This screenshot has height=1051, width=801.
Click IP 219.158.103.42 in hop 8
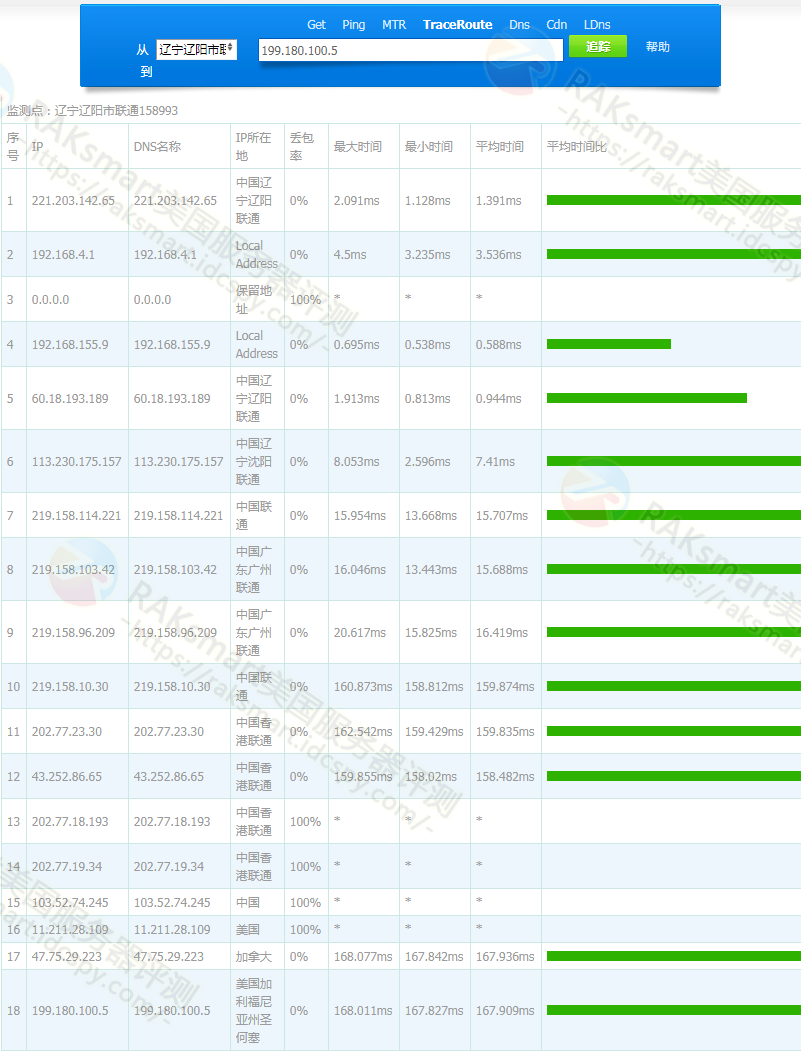click(x=73, y=570)
